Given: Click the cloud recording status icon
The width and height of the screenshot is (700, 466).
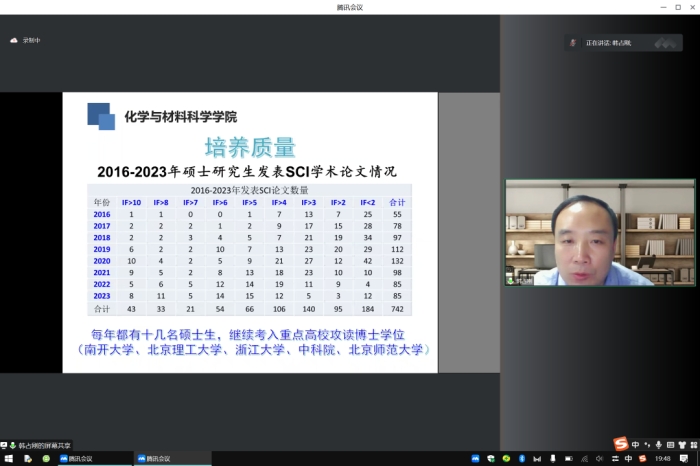Looking at the screenshot, I should pos(14,40).
